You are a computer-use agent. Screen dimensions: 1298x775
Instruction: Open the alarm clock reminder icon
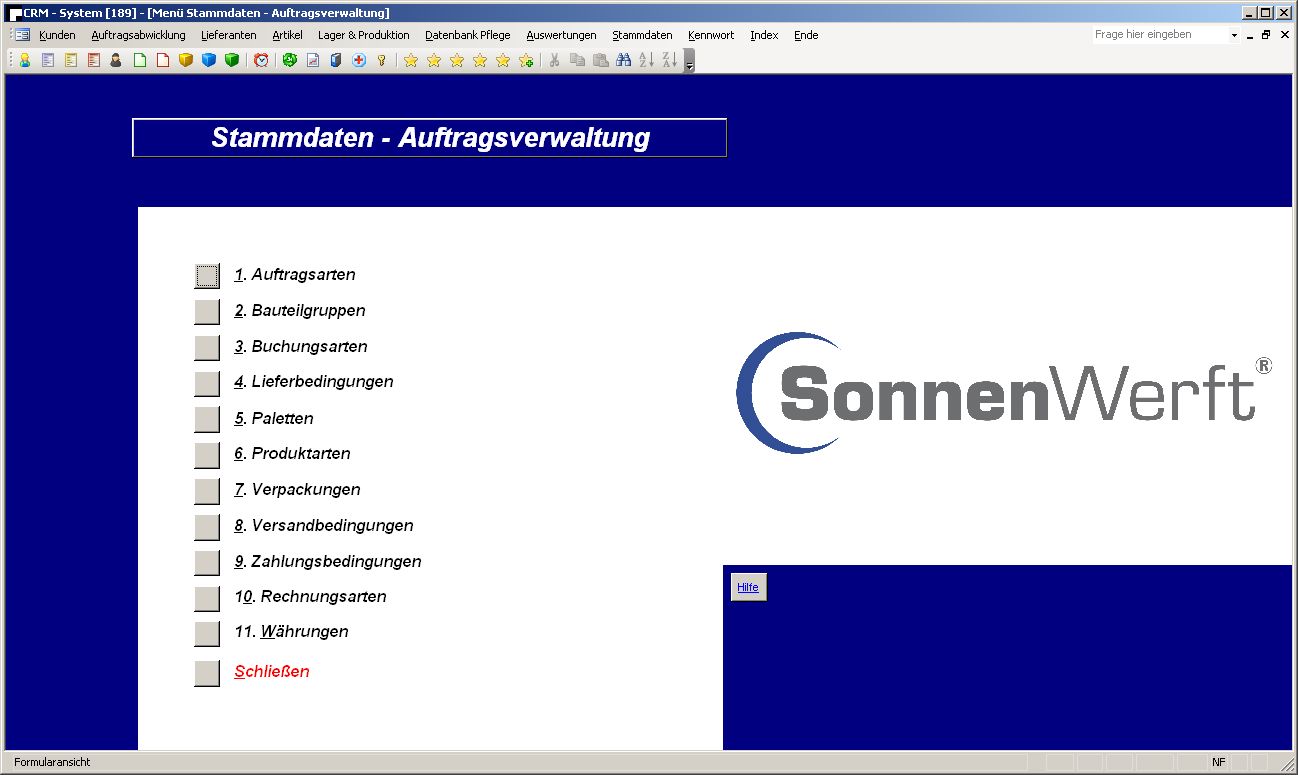[x=261, y=60]
